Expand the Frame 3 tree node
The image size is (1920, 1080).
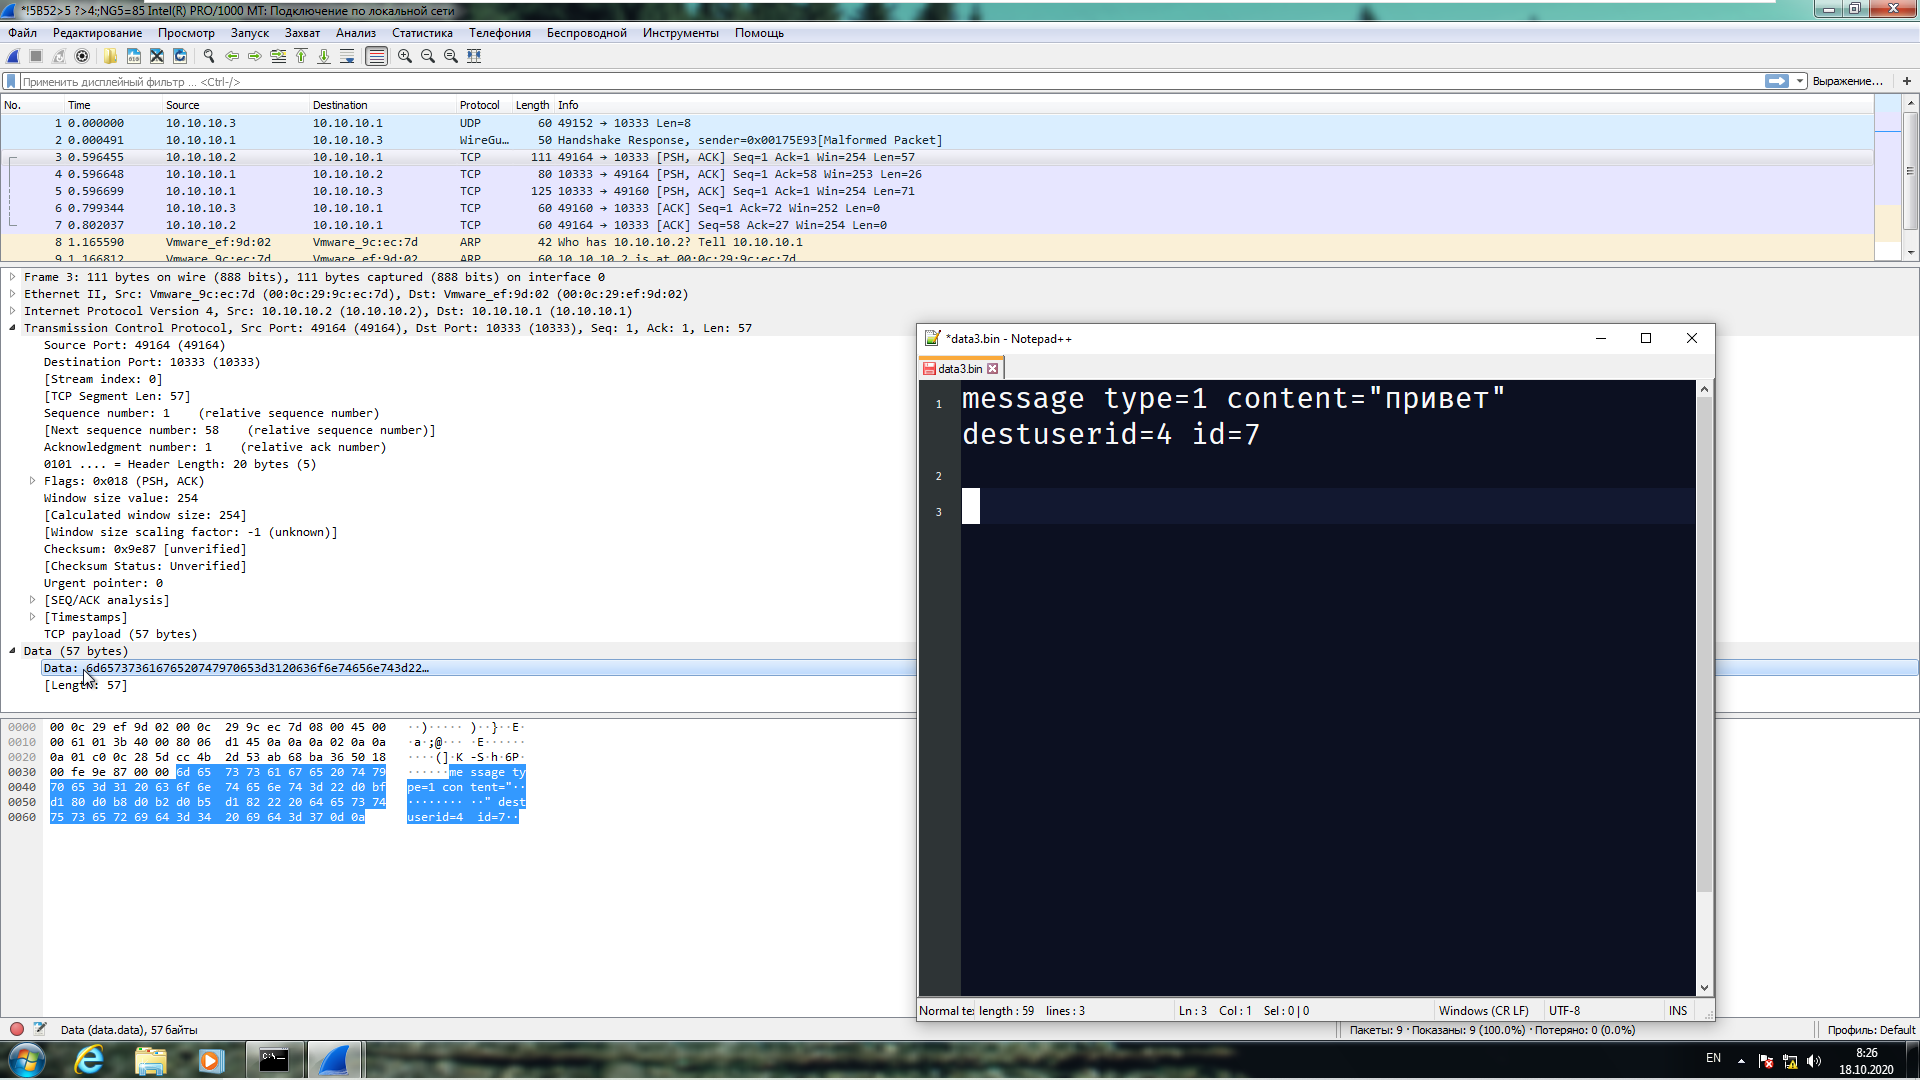tap(12, 277)
